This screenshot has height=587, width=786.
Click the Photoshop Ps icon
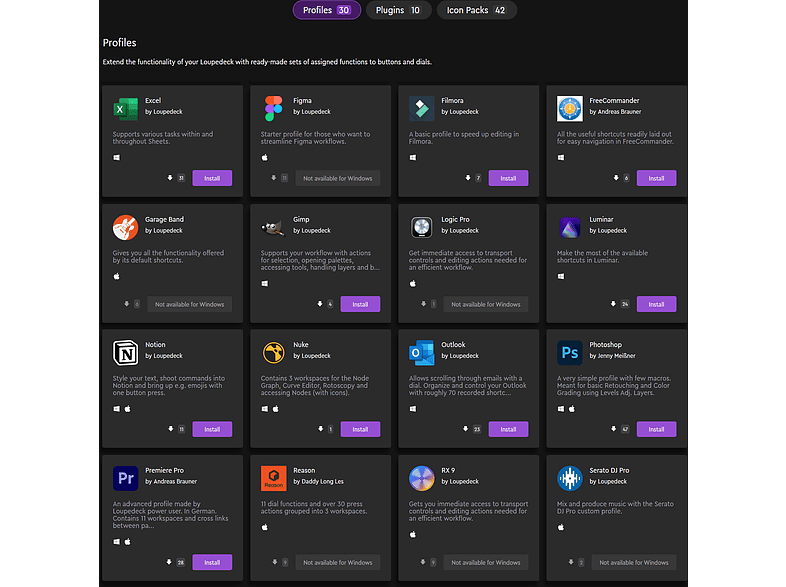coord(569,352)
